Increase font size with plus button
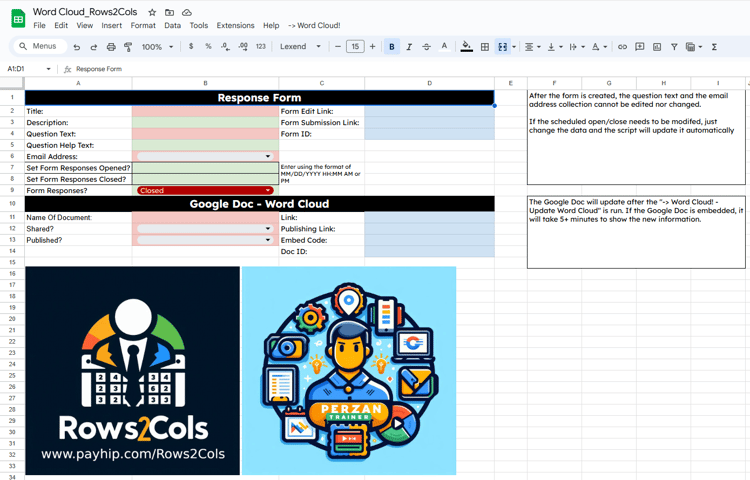Image resolution: width=750 pixels, height=480 pixels. (372, 47)
